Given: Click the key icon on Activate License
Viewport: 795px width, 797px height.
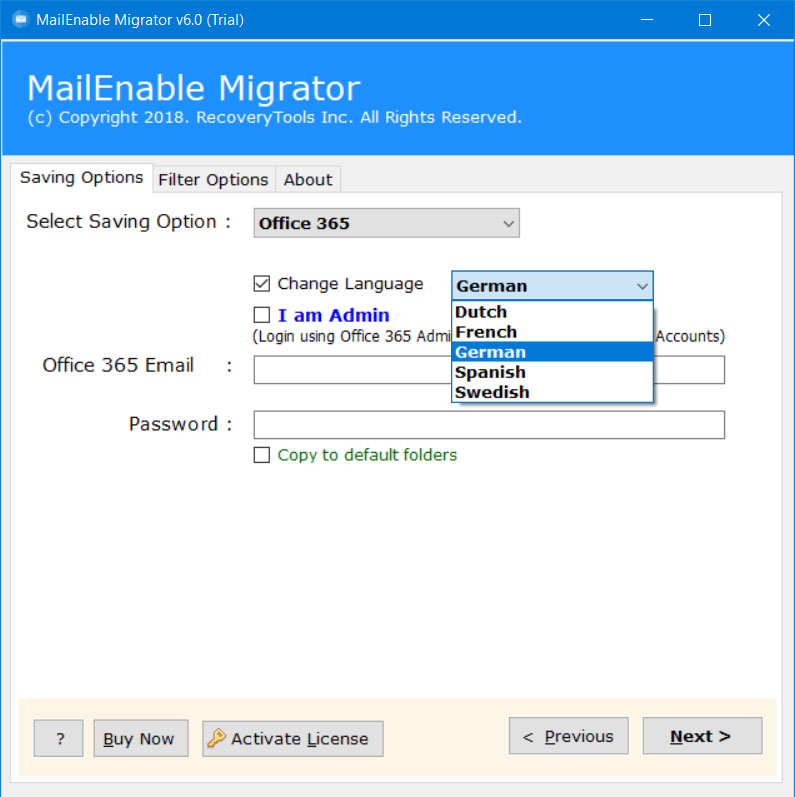Looking at the screenshot, I should coord(217,738).
